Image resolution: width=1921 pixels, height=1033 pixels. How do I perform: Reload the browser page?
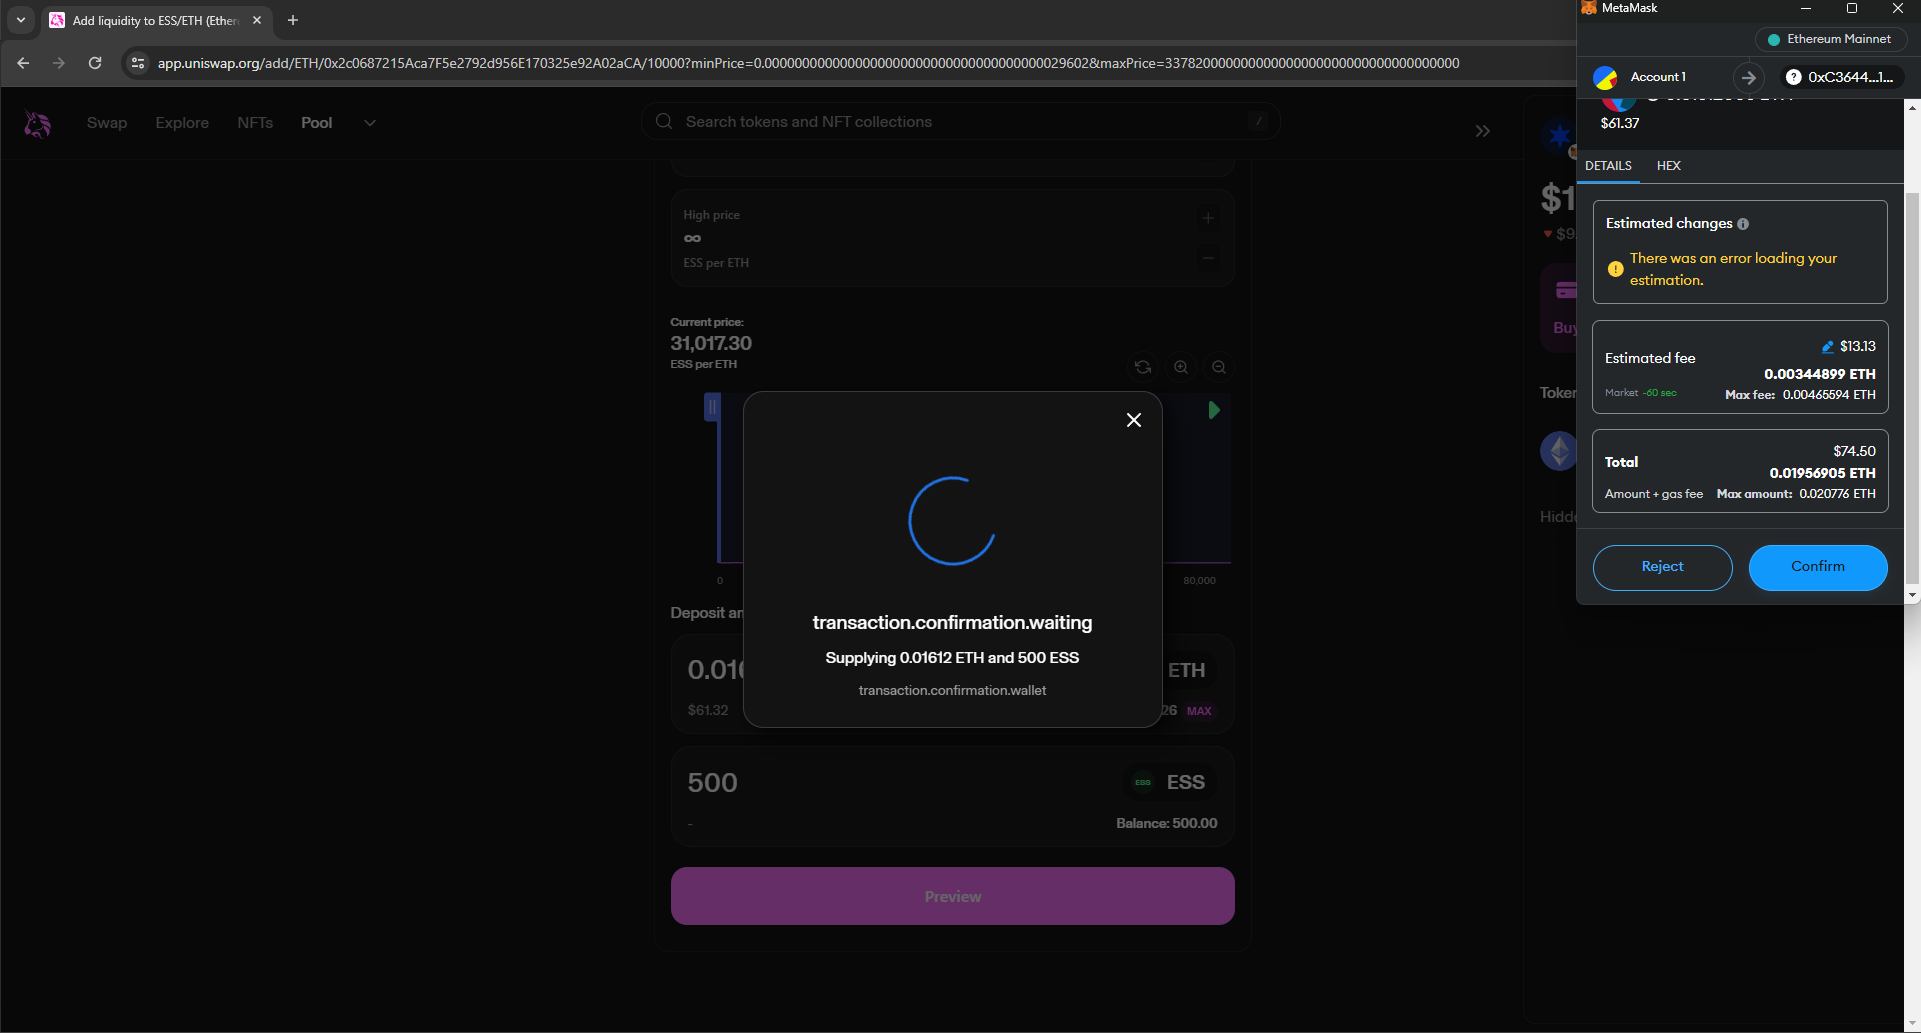pyautogui.click(x=95, y=63)
